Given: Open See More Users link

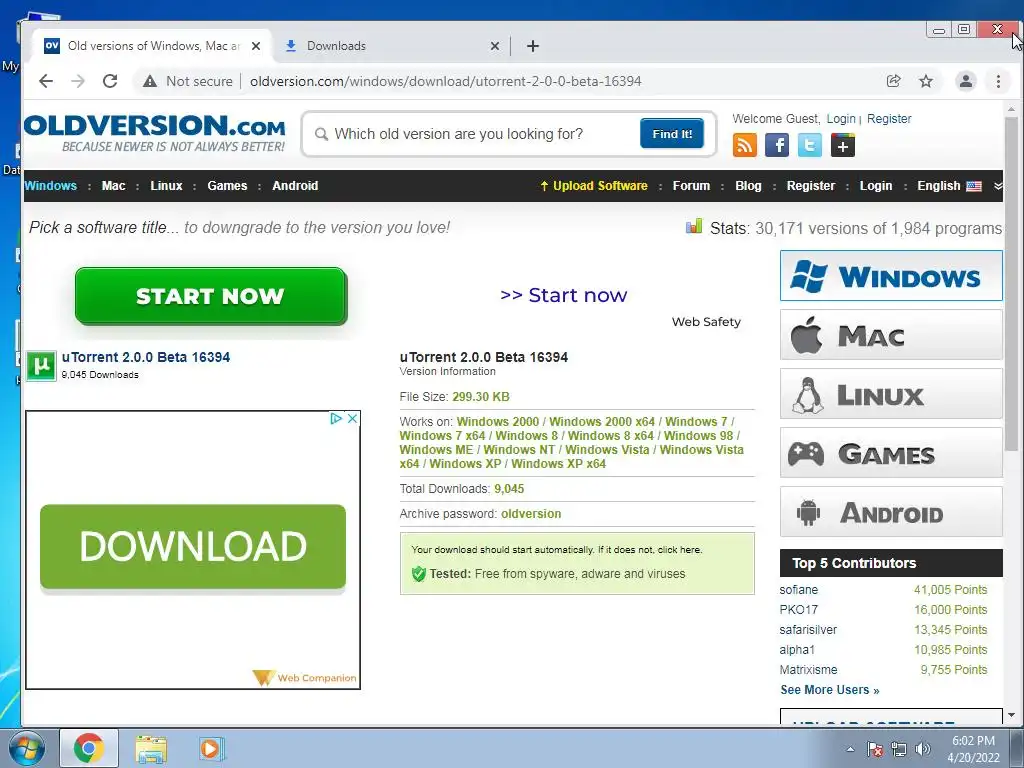Looking at the screenshot, I should pos(829,690).
